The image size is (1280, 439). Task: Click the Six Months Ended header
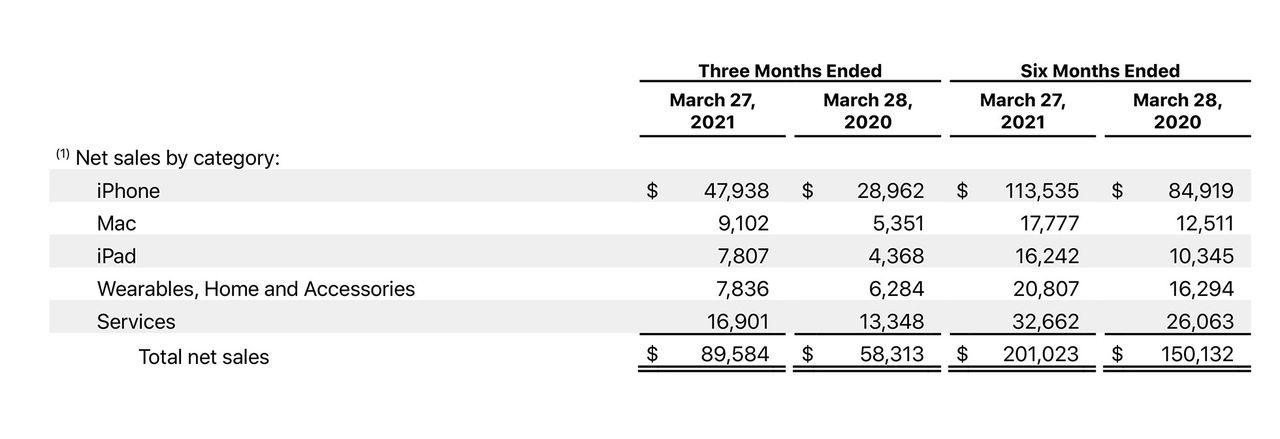[1100, 71]
